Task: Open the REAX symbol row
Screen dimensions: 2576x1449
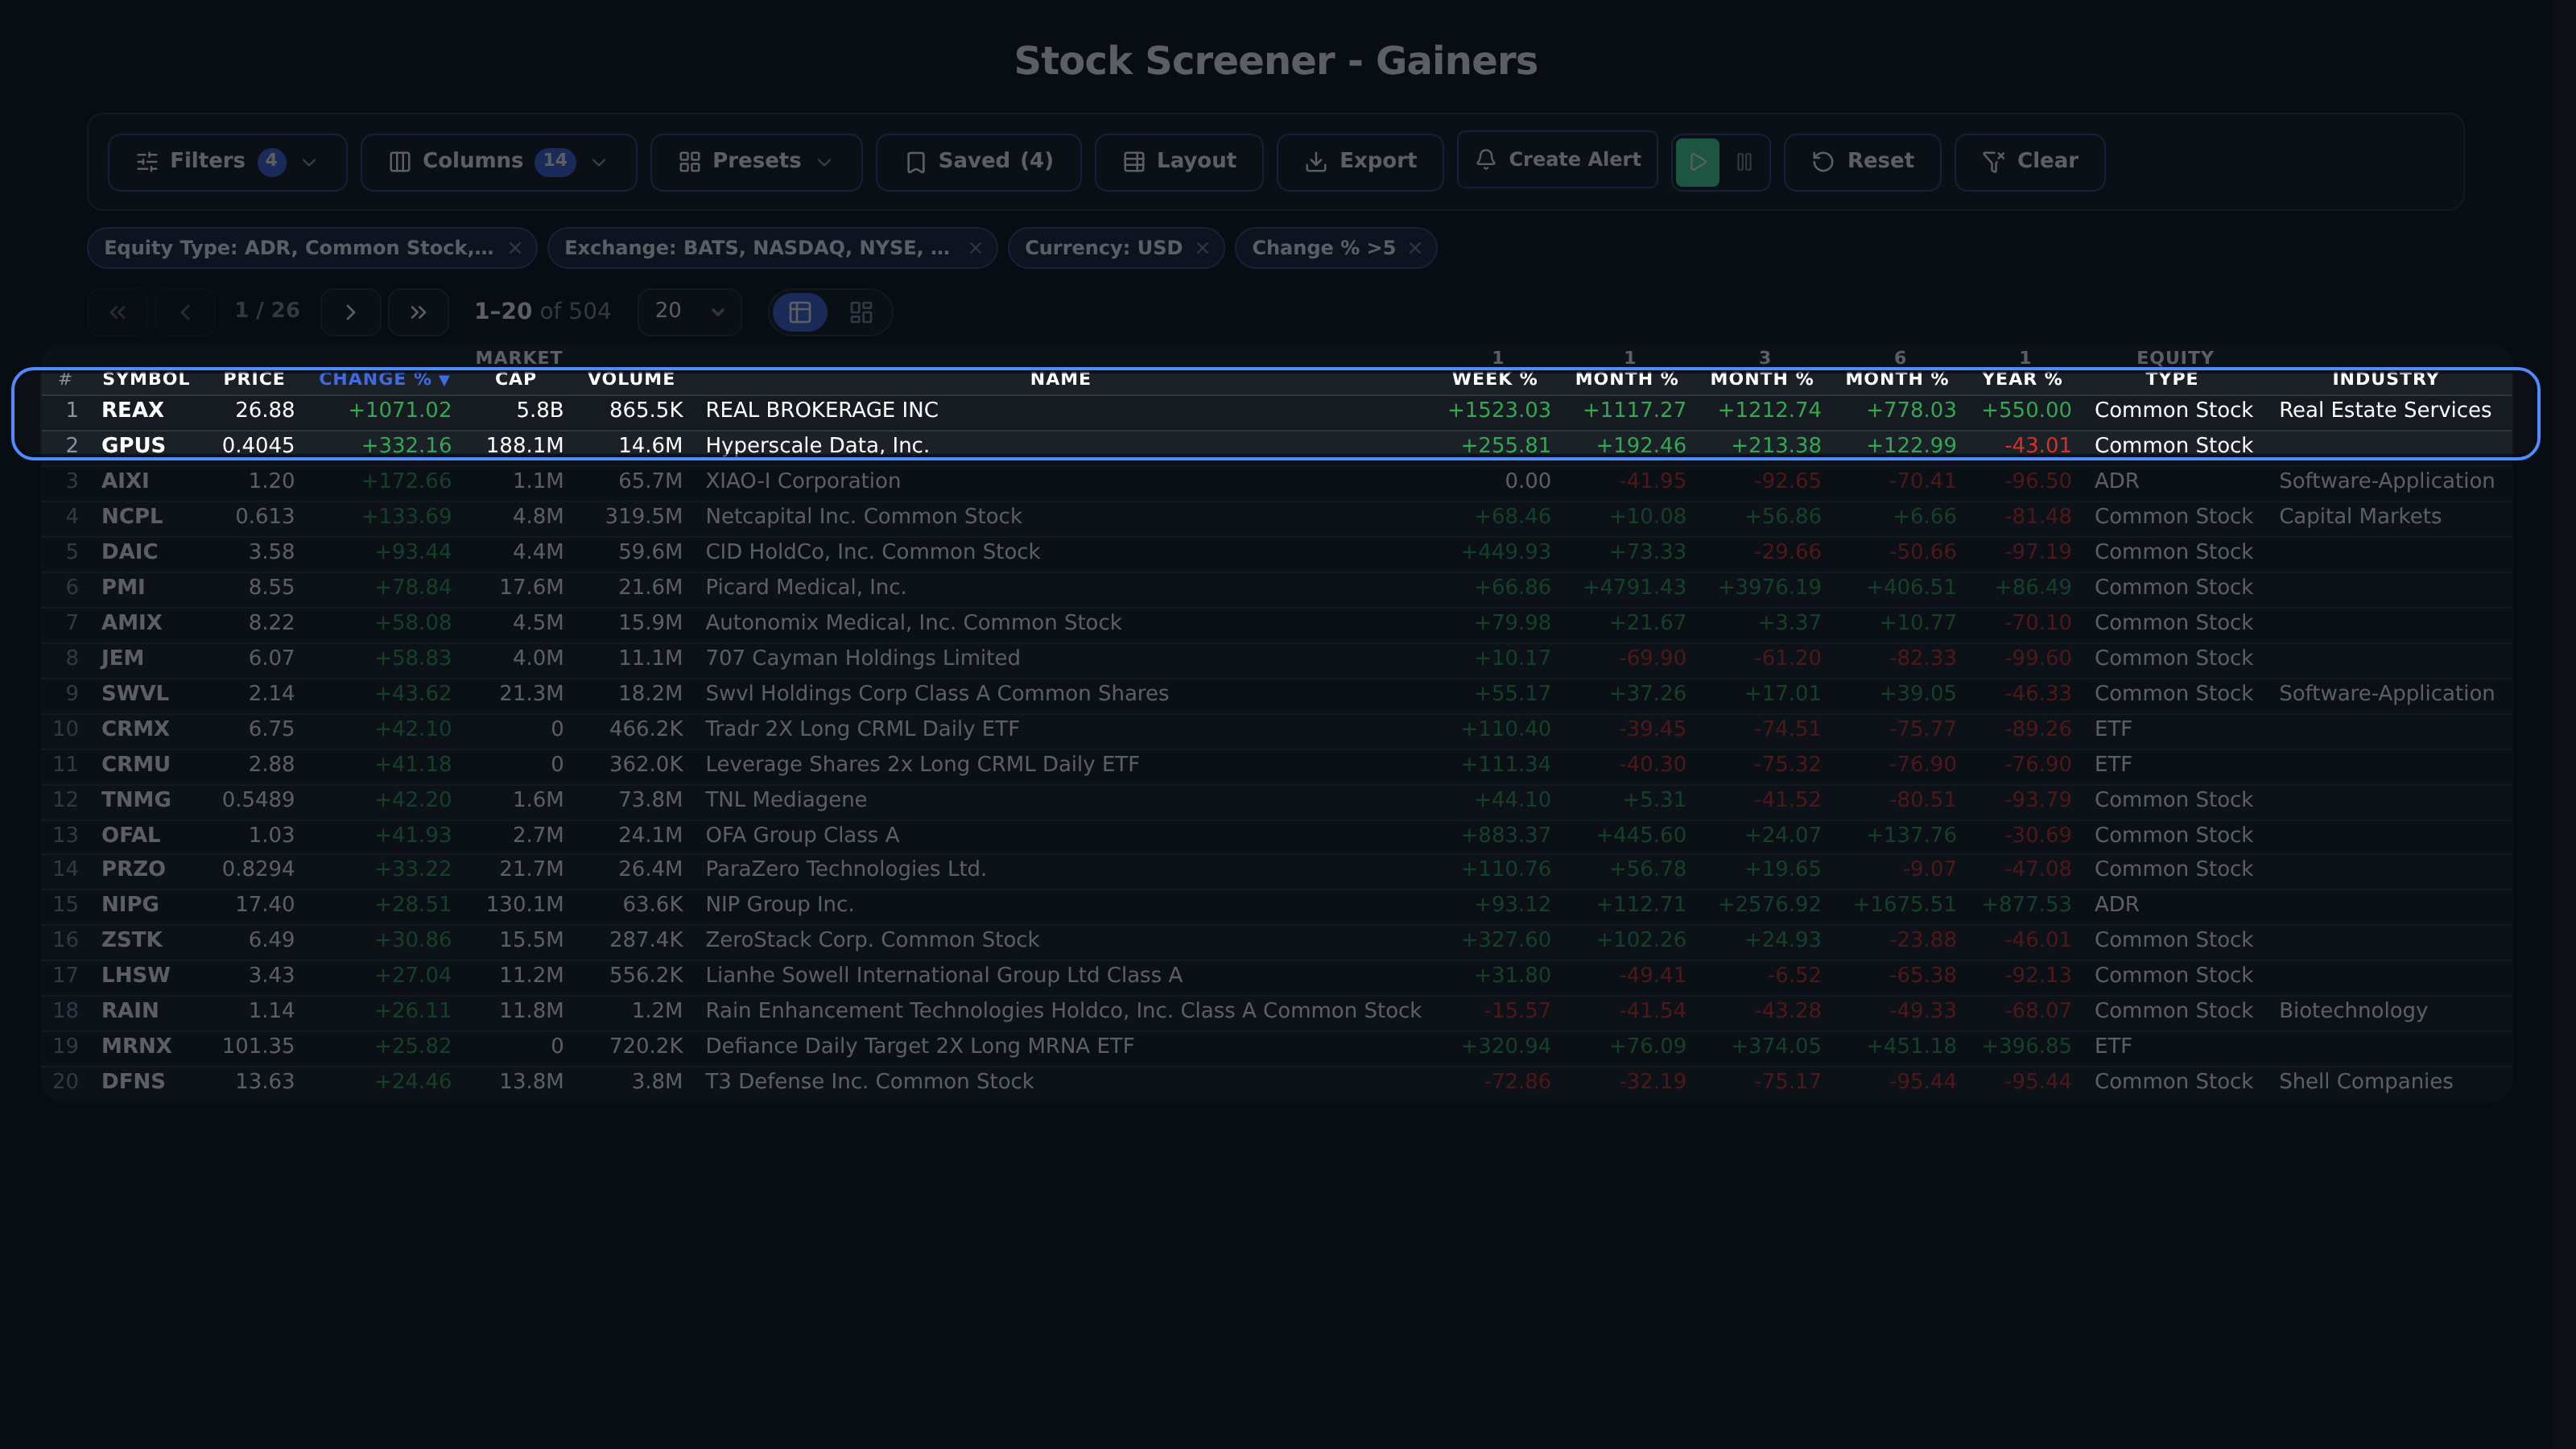Action: (1276, 410)
